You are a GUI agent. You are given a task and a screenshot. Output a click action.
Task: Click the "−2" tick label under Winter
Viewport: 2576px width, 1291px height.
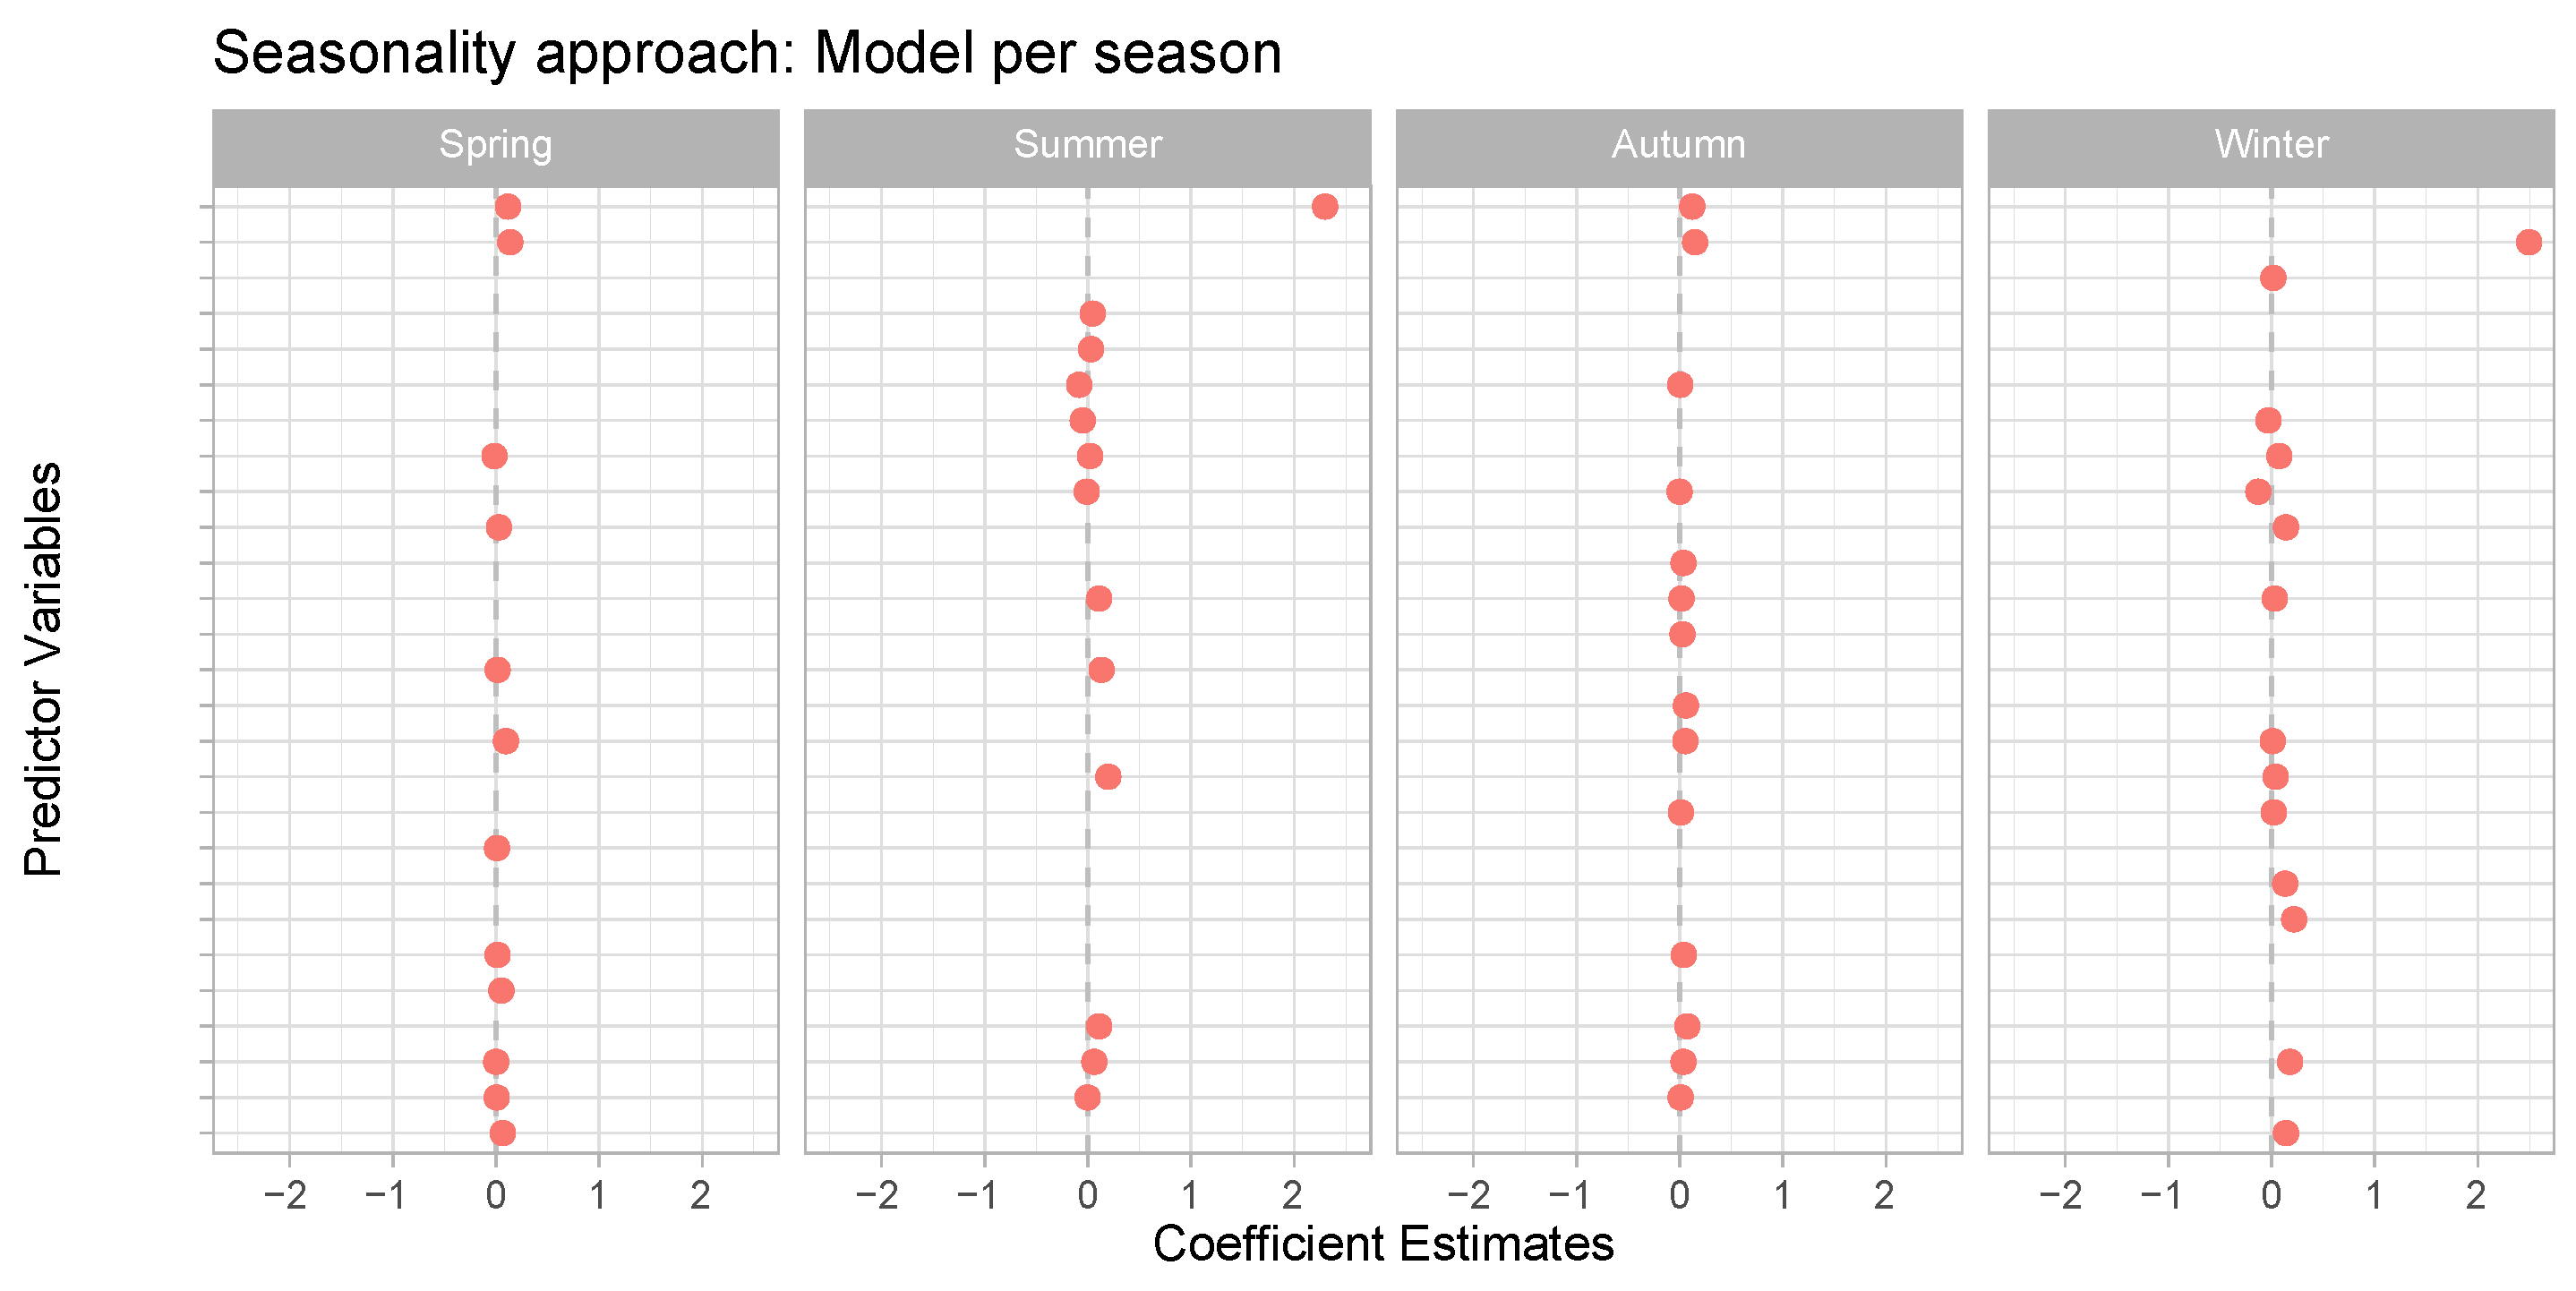point(2061,1195)
